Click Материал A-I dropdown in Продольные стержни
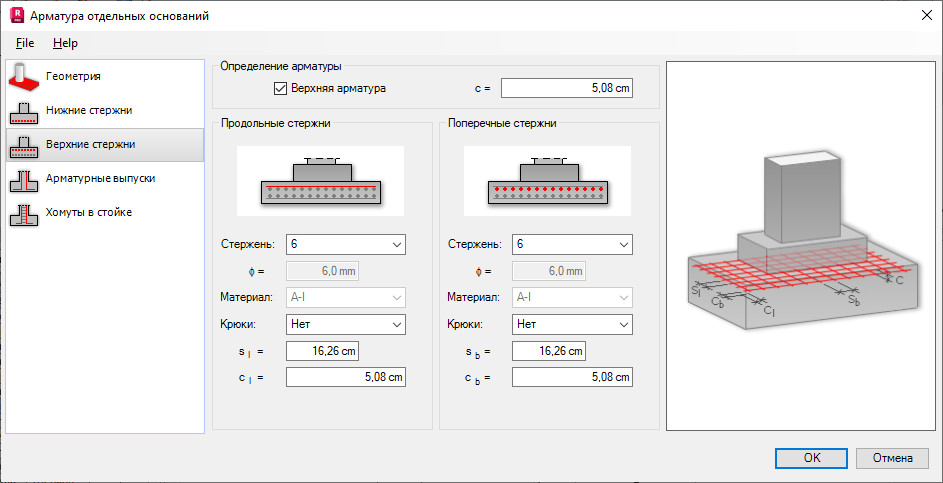Viewport: 943px width, 483px height. click(346, 297)
